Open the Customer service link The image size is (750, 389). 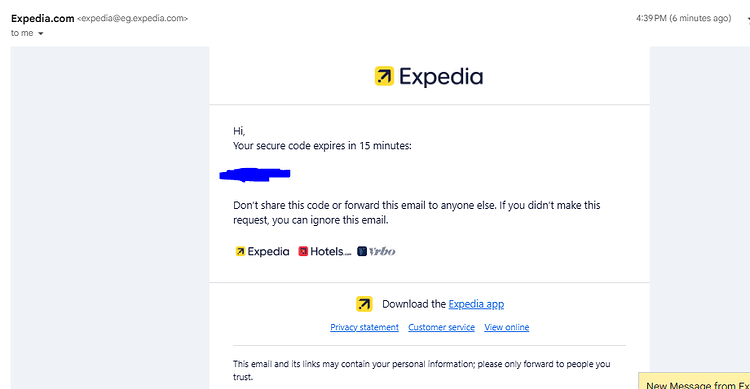[441, 327]
